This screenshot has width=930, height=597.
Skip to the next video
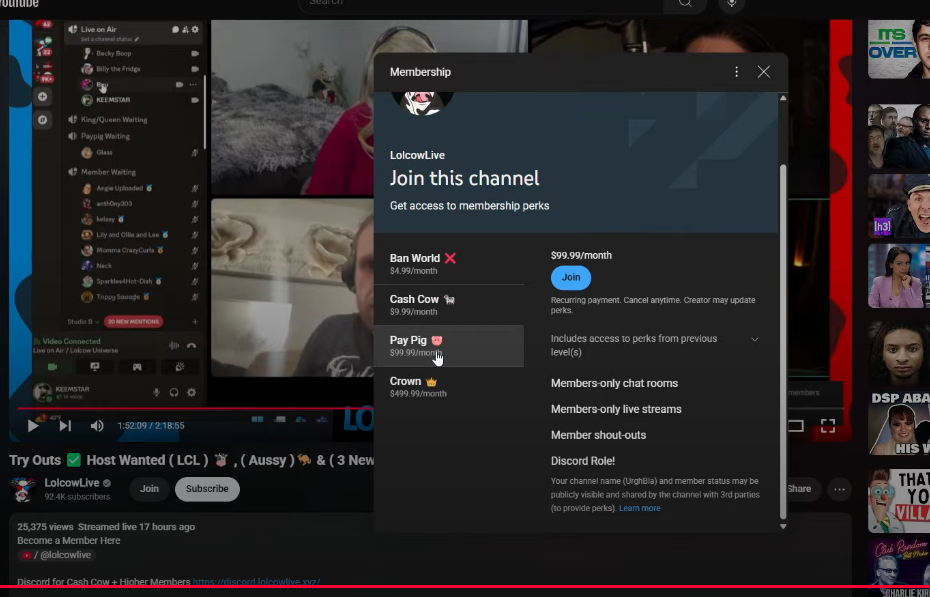[x=65, y=425]
